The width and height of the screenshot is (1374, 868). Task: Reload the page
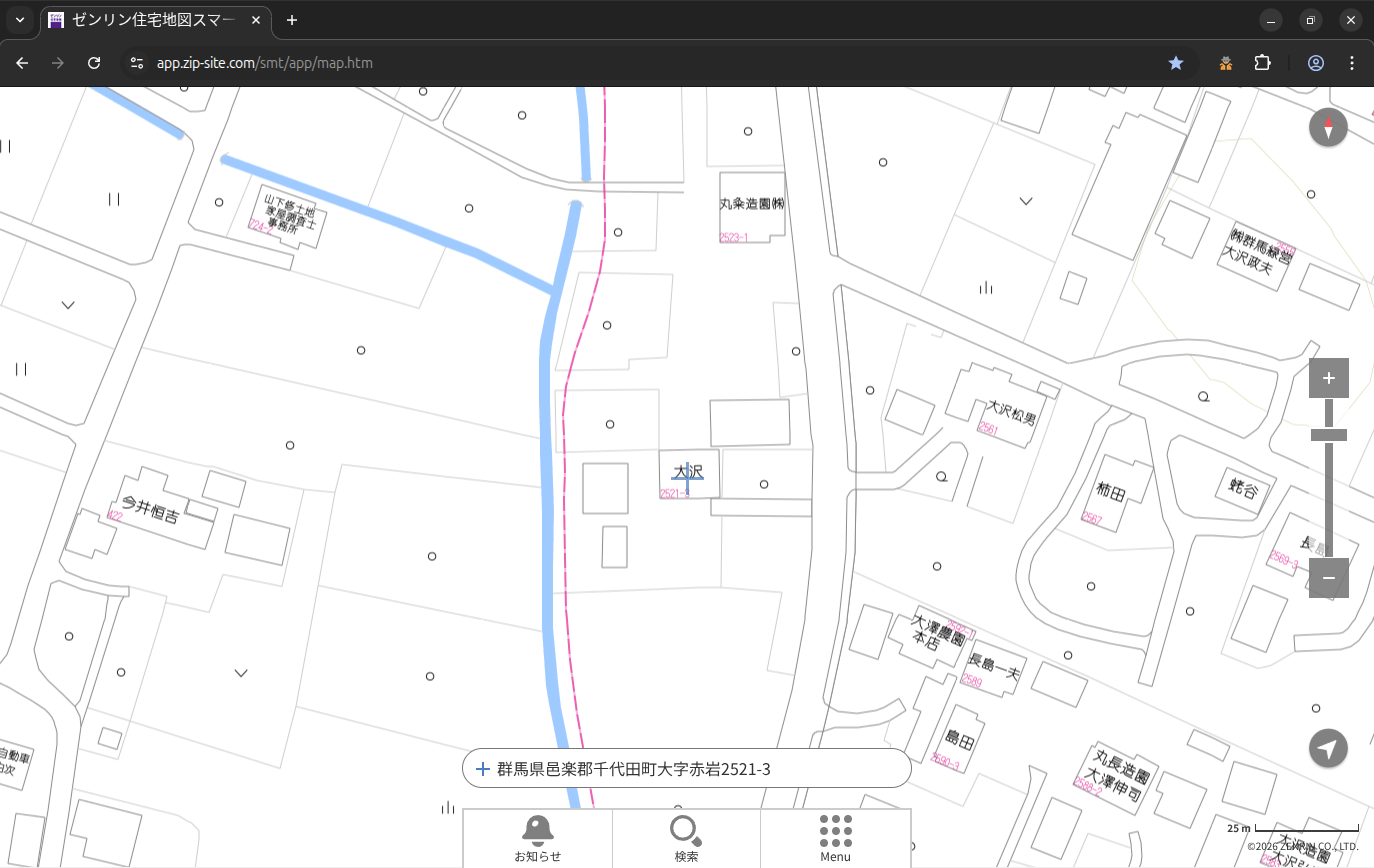pos(94,63)
